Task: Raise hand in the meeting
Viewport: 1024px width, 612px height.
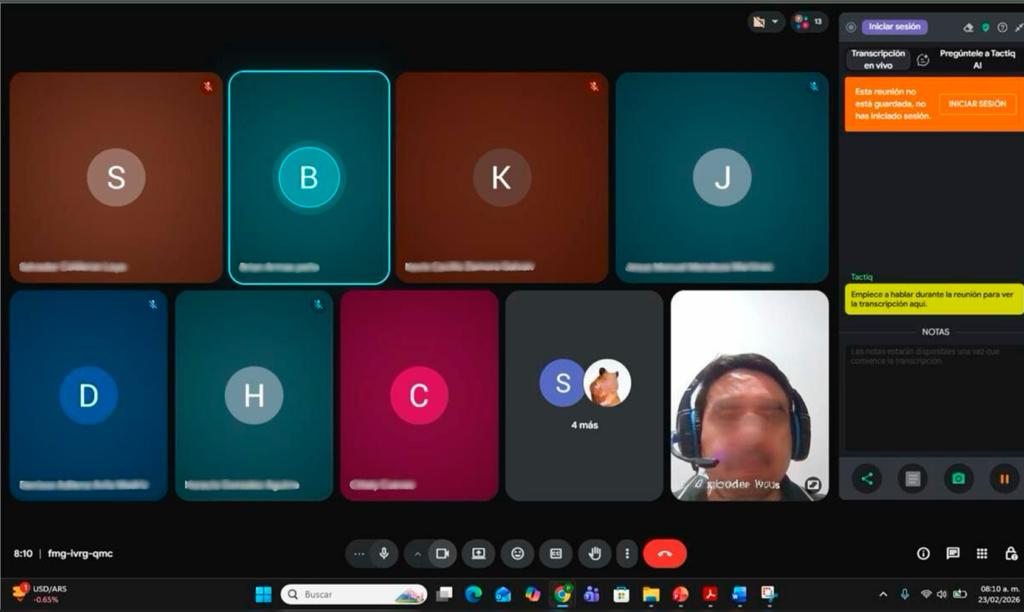Action: click(x=595, y=553)
